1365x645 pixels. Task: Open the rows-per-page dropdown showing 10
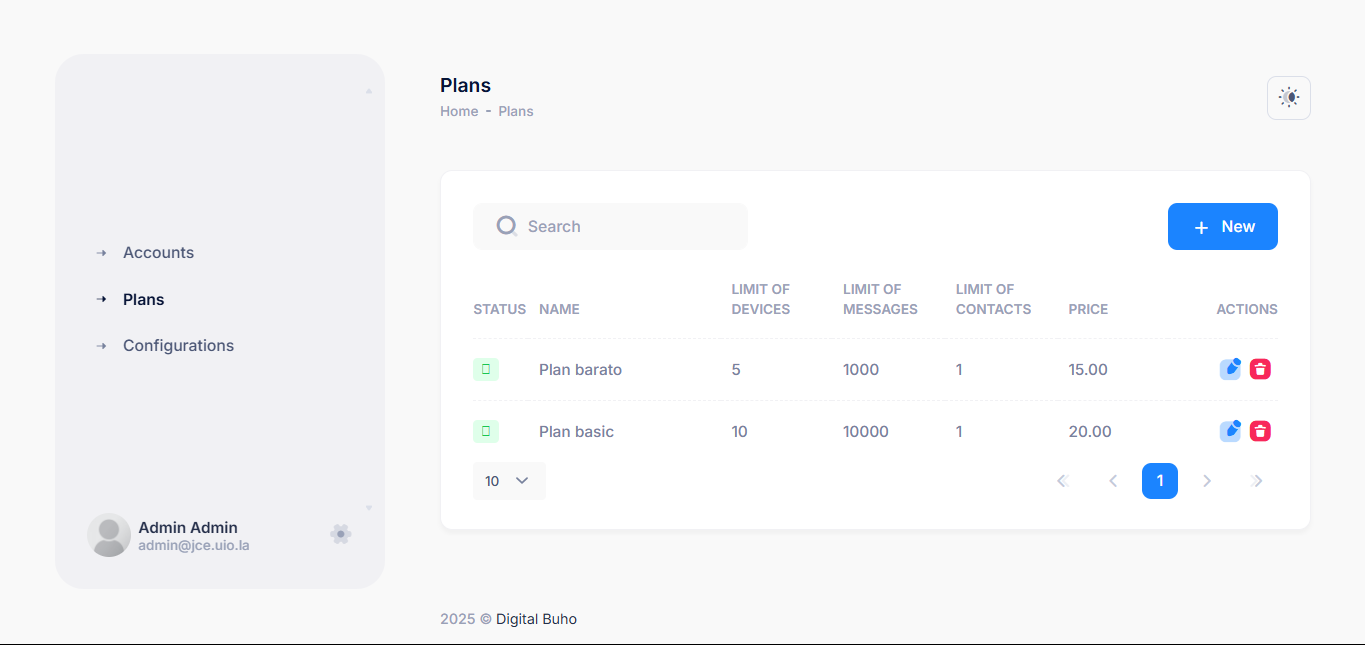(x=509, y=481)
